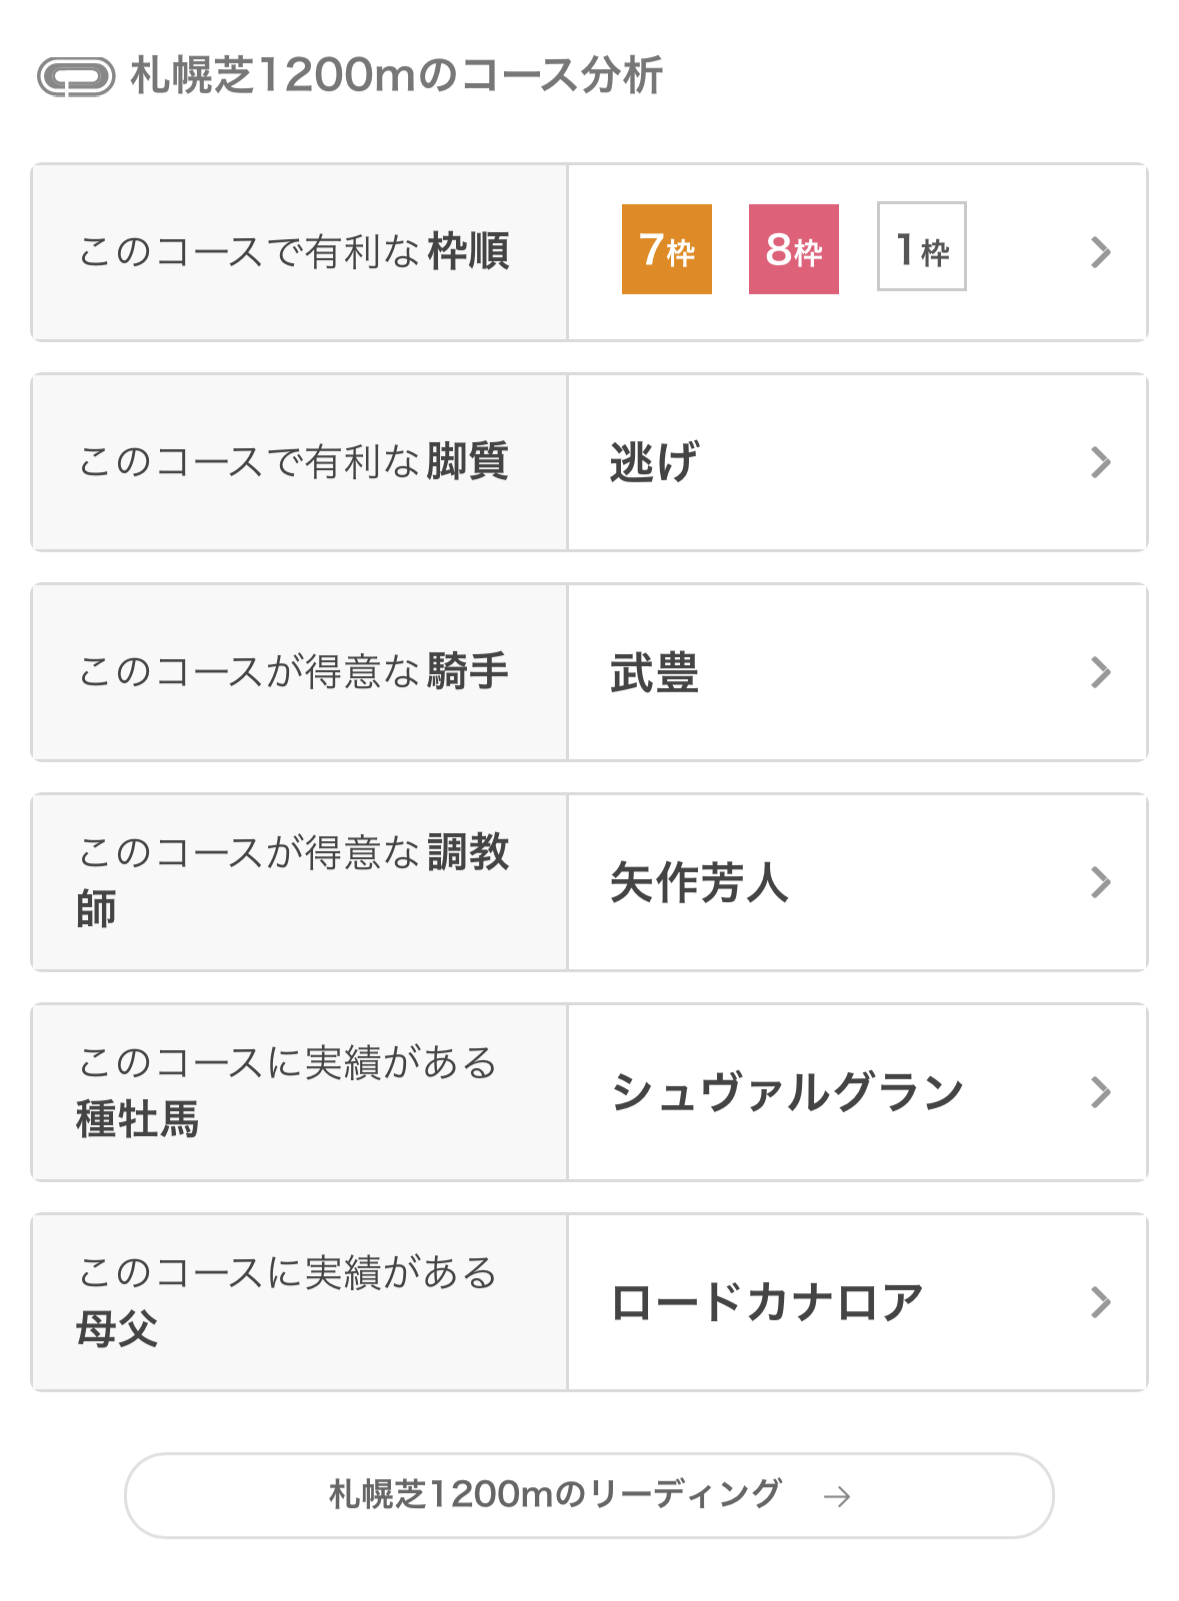
Task: Open the 騎手 row chevron arrow
Action: click(1101, 672)
